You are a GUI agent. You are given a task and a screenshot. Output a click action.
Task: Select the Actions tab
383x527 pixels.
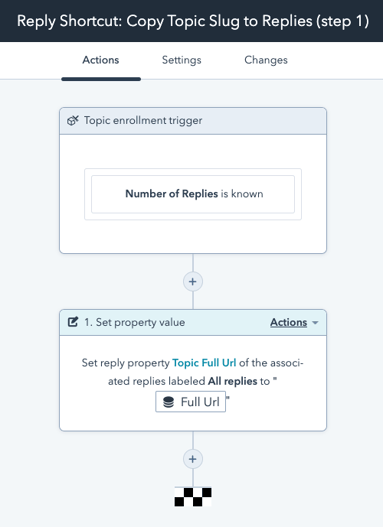point(101,60)
